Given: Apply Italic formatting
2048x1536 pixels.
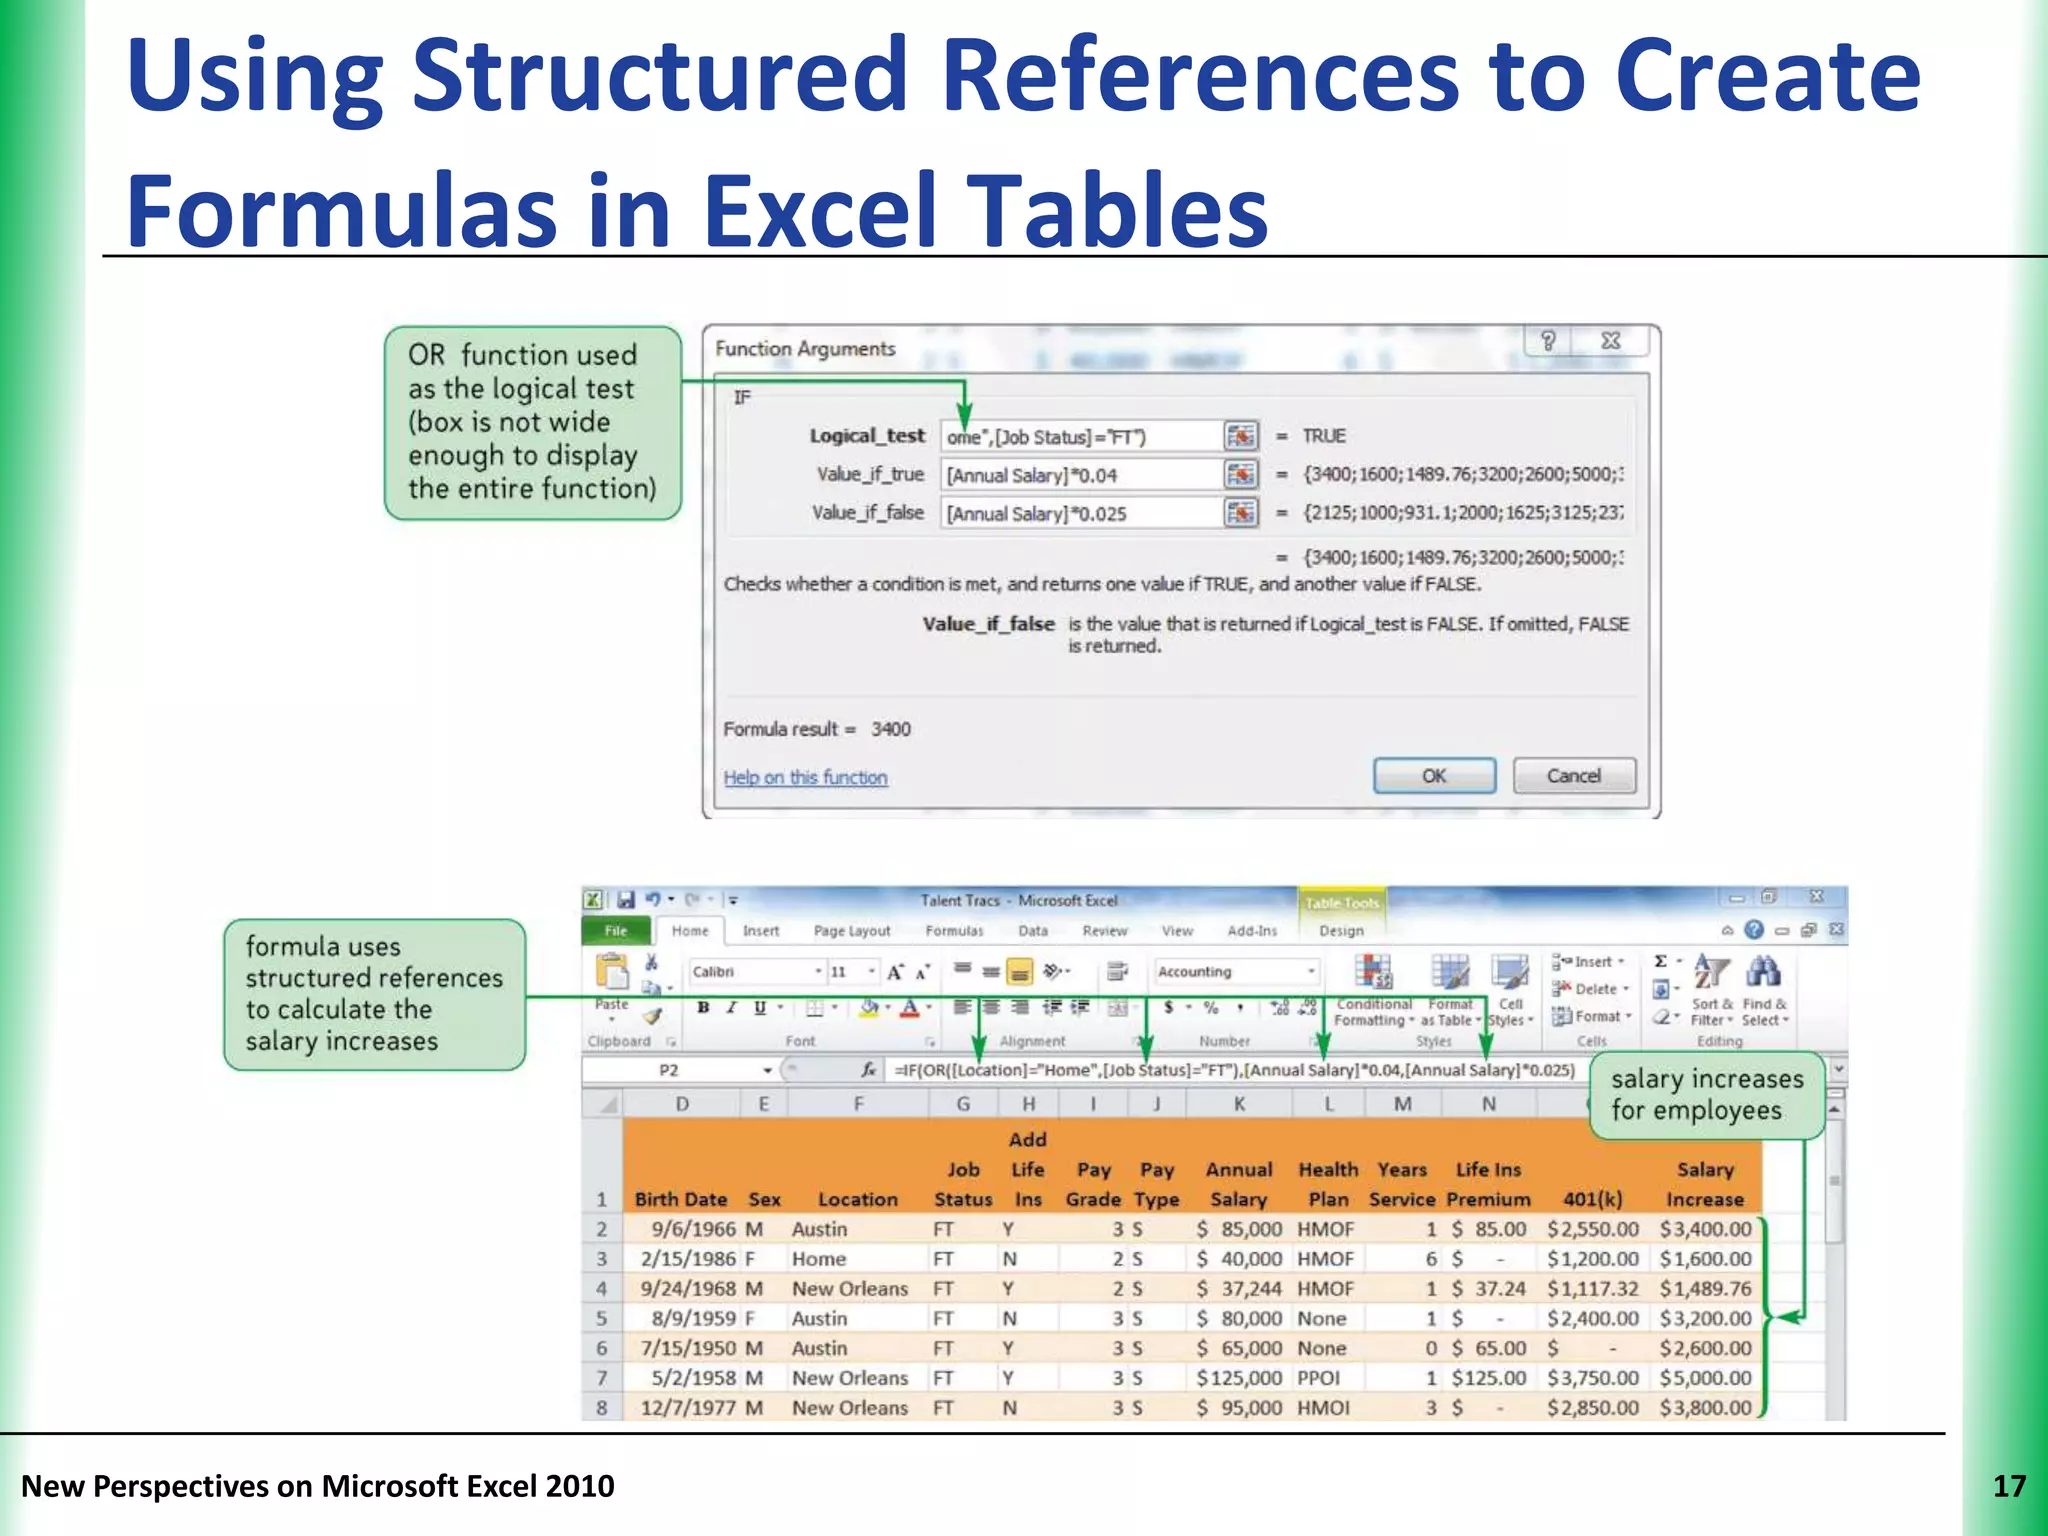Looking at the screenshot, I should (x=732, y=1008).
